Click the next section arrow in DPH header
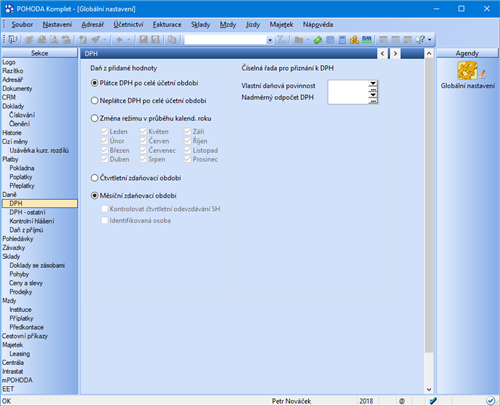Image resolution: width=500 pixels, height=406 pixels. [x=395, y=53]
